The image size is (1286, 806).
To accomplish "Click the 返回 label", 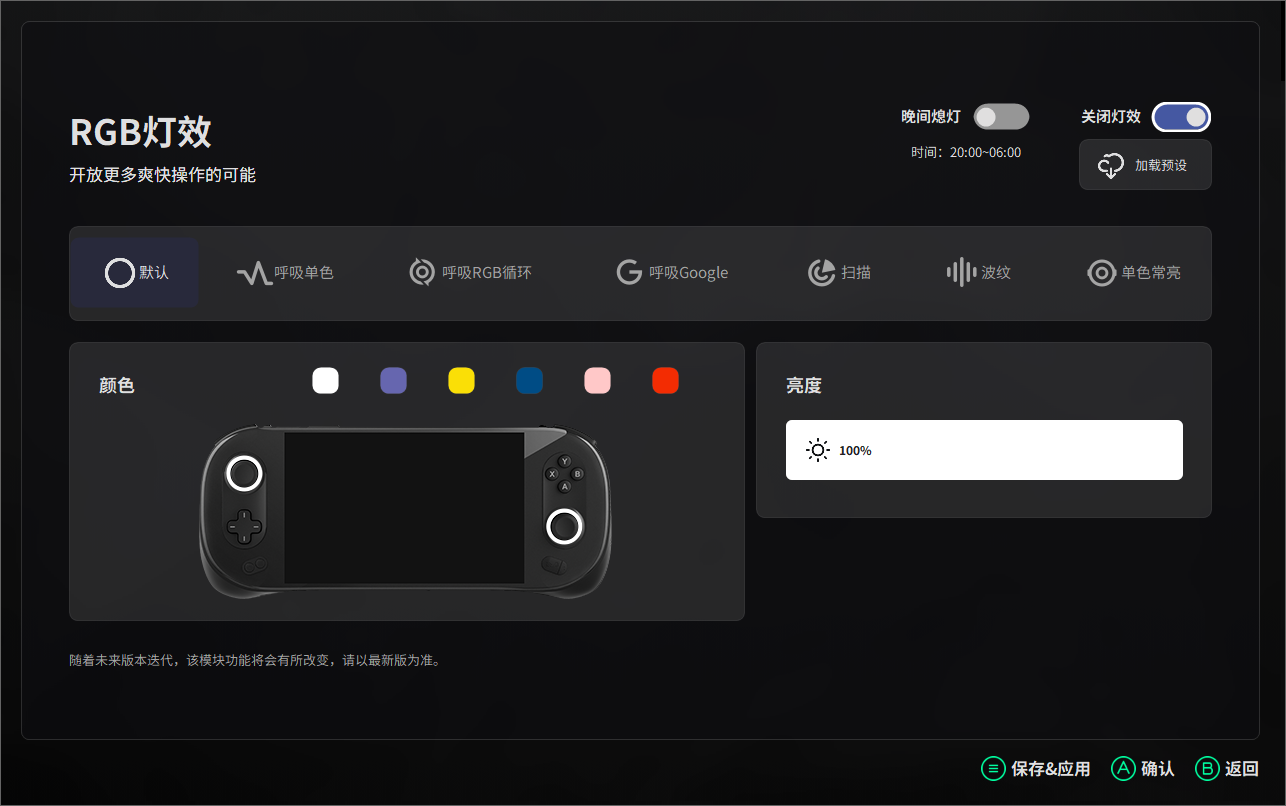I will click(x=1242, y=769).
